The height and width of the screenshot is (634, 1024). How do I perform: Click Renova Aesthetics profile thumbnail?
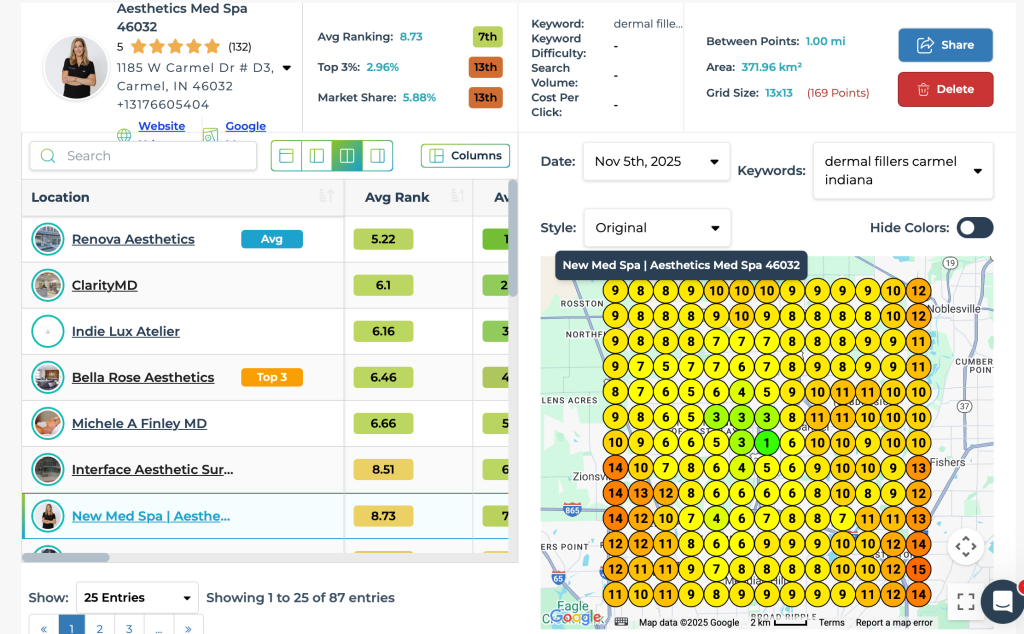tap(48, 240)
